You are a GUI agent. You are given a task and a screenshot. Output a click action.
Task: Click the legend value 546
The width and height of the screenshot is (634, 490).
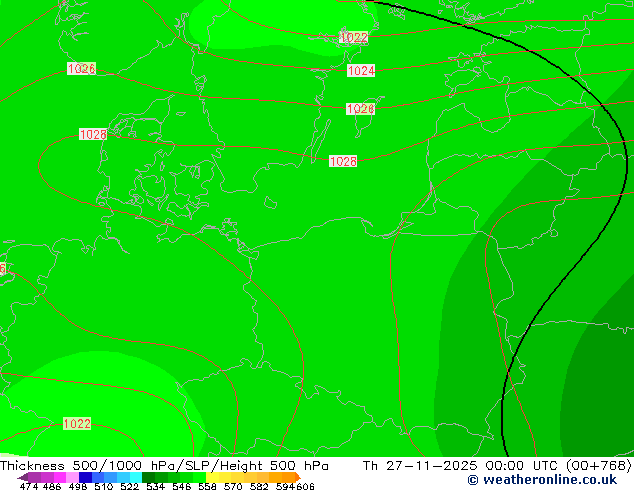(x=181, y=486)
